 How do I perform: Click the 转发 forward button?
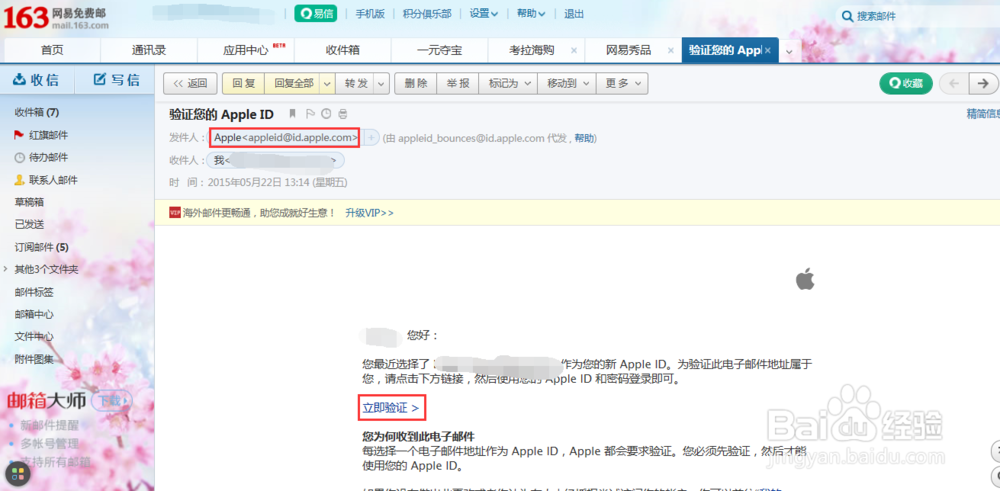tap(356, 84)
